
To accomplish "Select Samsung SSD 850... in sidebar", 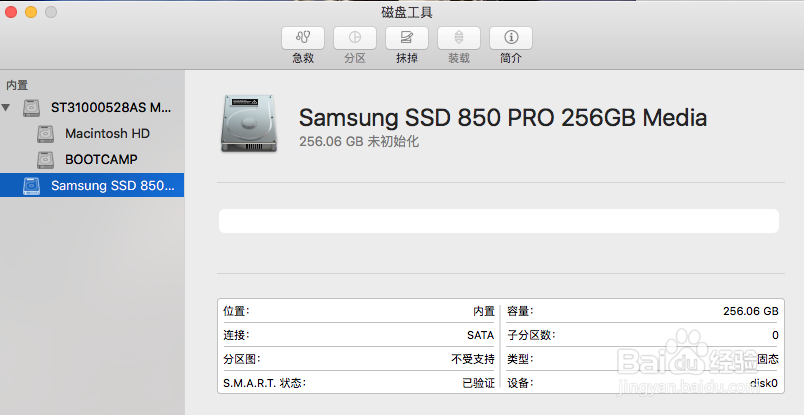I will (x=92, y=185).
